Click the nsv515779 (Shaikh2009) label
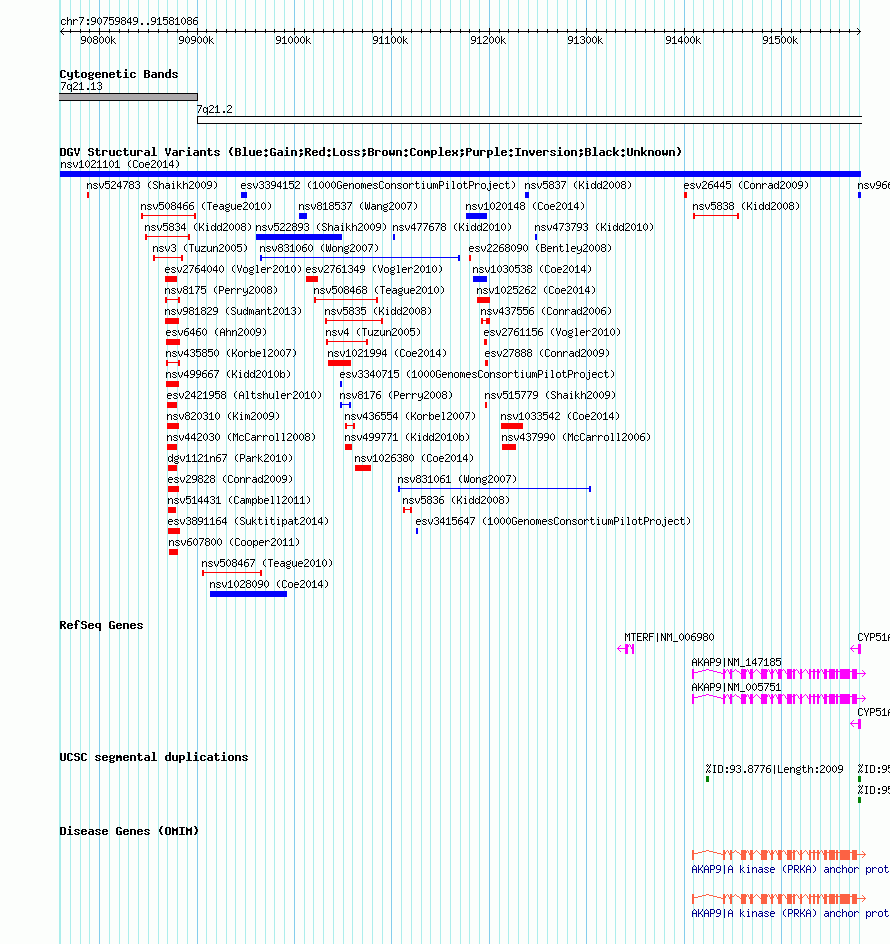Image resolution: width=890 pixels, height=944 pixels. (550, 396)
